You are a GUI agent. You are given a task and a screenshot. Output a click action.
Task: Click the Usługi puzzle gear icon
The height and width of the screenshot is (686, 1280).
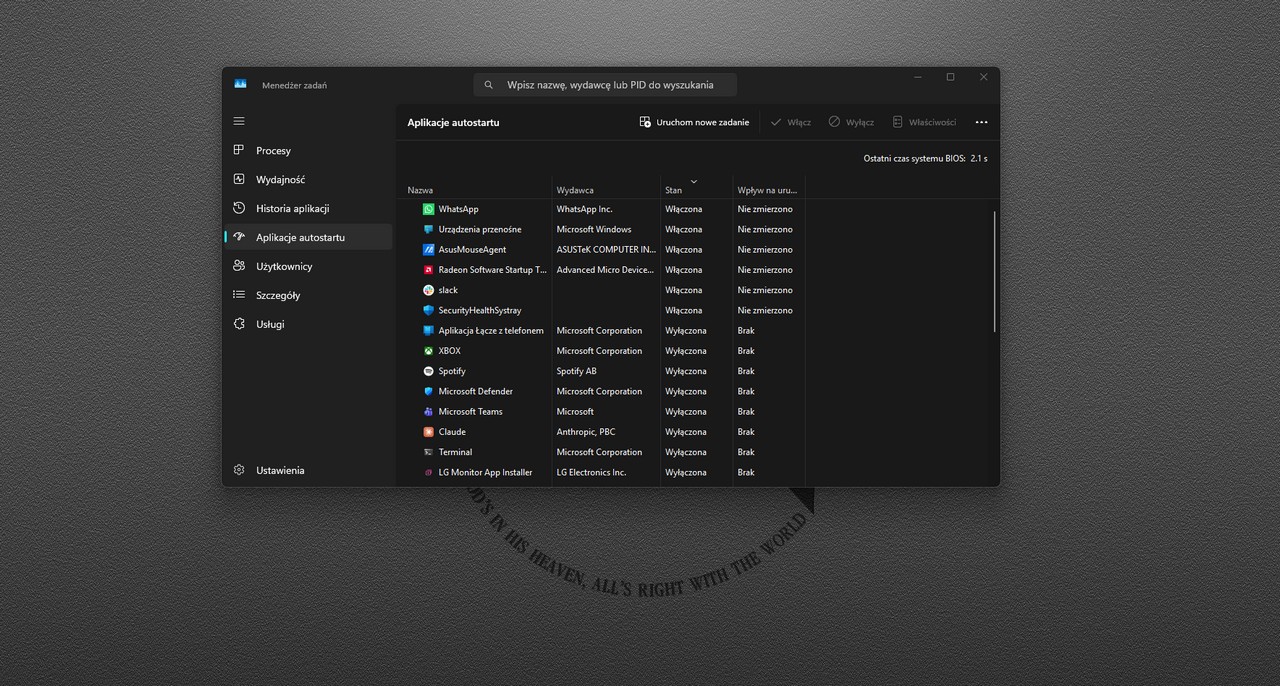coord(239,324)
